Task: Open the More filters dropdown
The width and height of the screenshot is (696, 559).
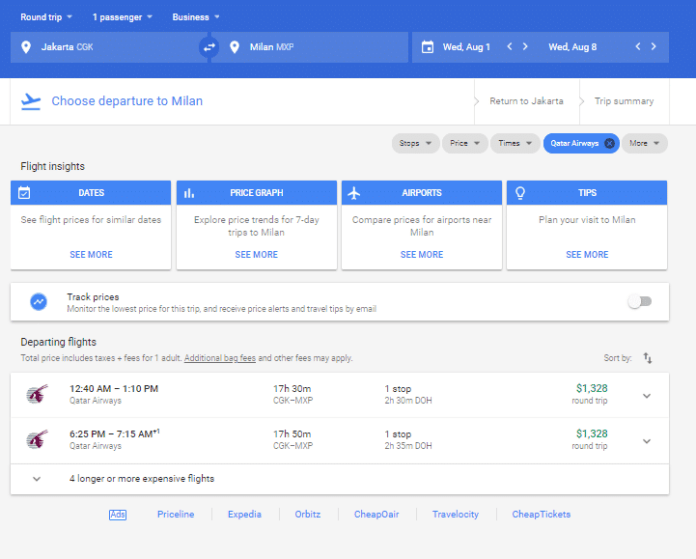Action: 645,143
